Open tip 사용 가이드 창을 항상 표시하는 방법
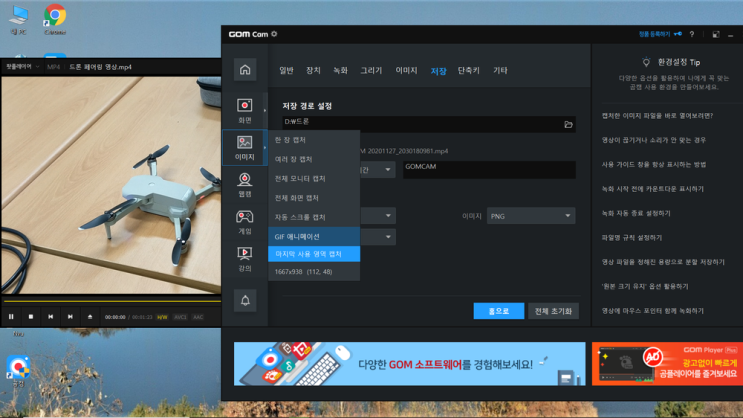This screenshot has width=743, height=418. pos(653,164)
